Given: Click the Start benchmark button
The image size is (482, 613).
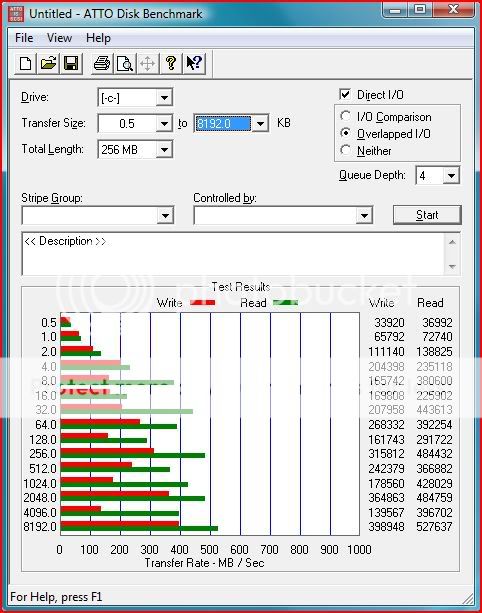Looking at the screenshot, I should pyautogui.click(x=427, y=215).
